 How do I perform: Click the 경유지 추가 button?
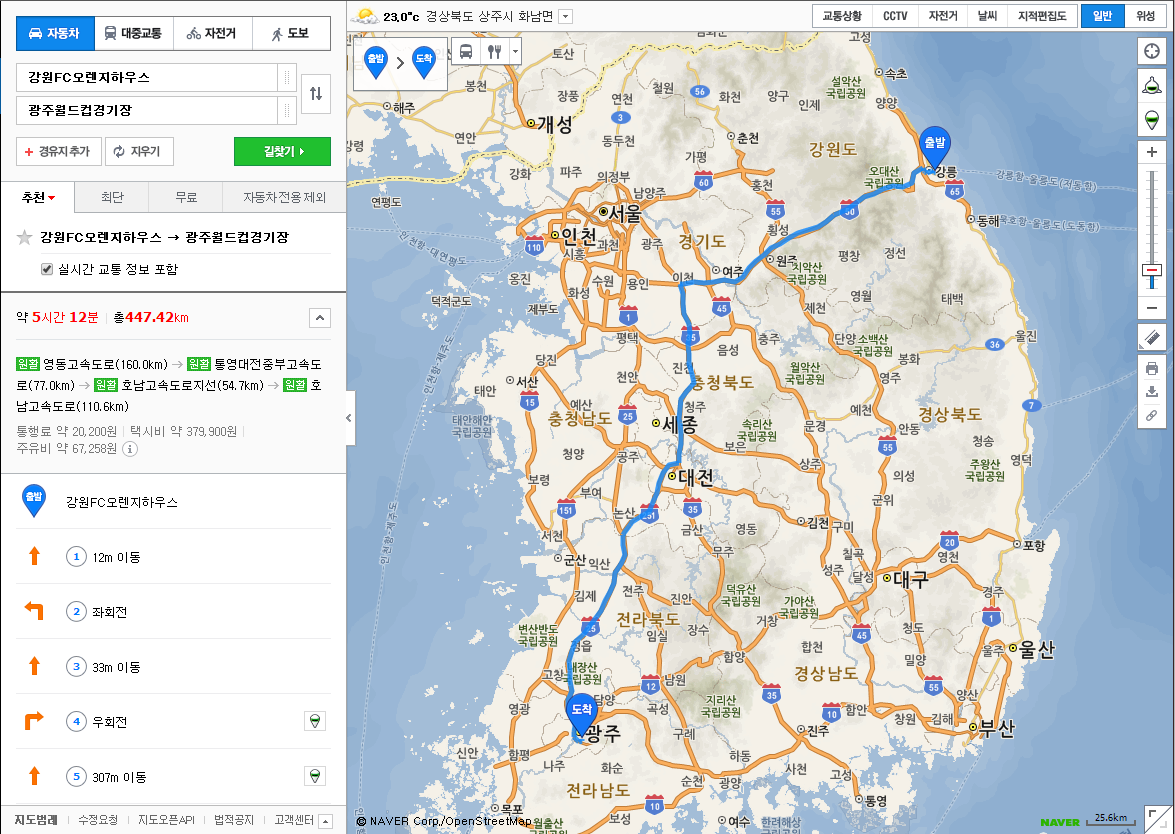(x=58, y=151)
